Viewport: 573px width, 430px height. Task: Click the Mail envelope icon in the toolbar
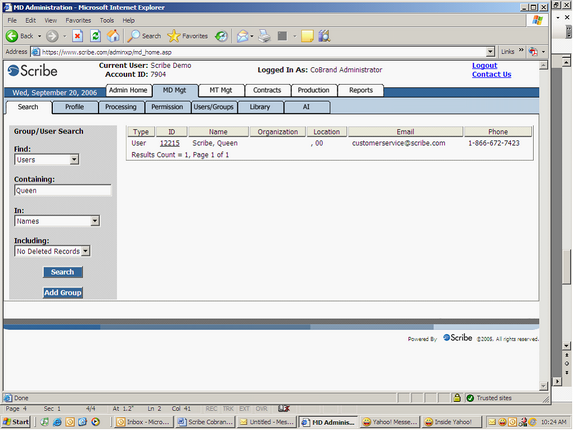click(x=242, y=36)
